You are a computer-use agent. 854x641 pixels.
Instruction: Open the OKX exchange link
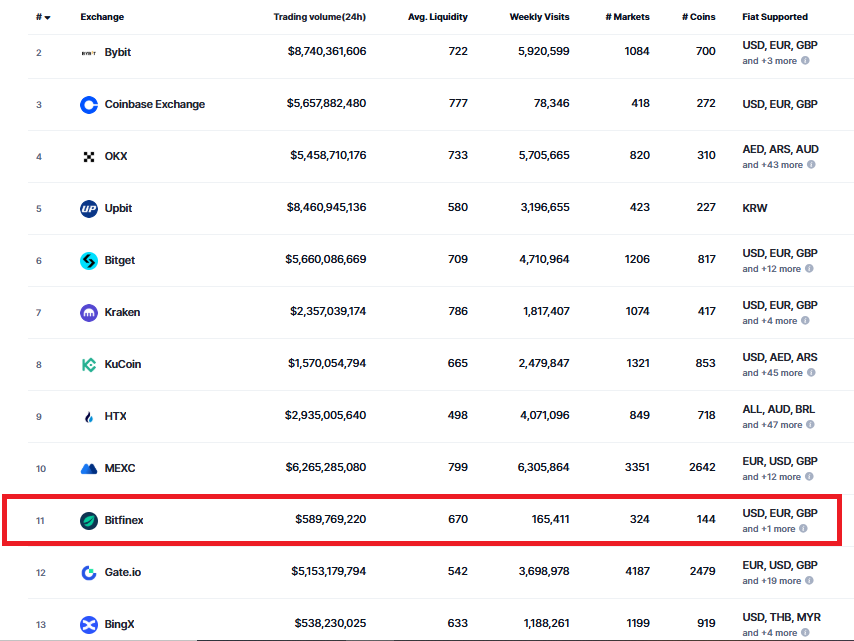[115, 156]
